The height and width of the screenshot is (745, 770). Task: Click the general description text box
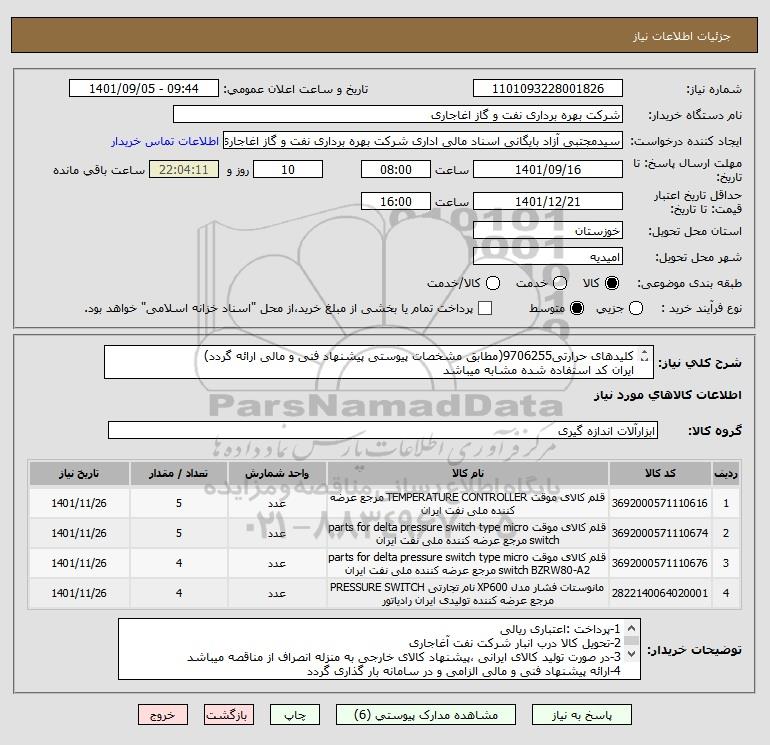[x=379, y=362]
